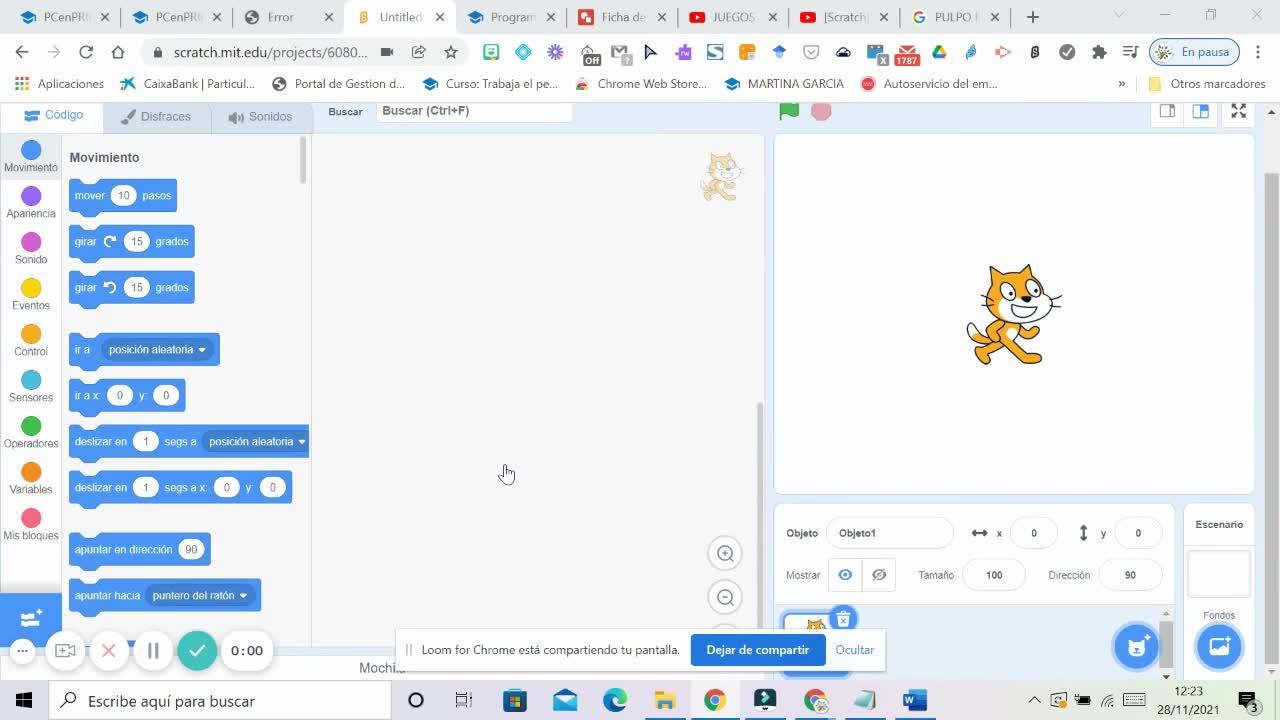The height and width of the screenshot is (720, 1280).
Task: Open Microsoft Word from the taskbar
Action: [x=914, y=700]
